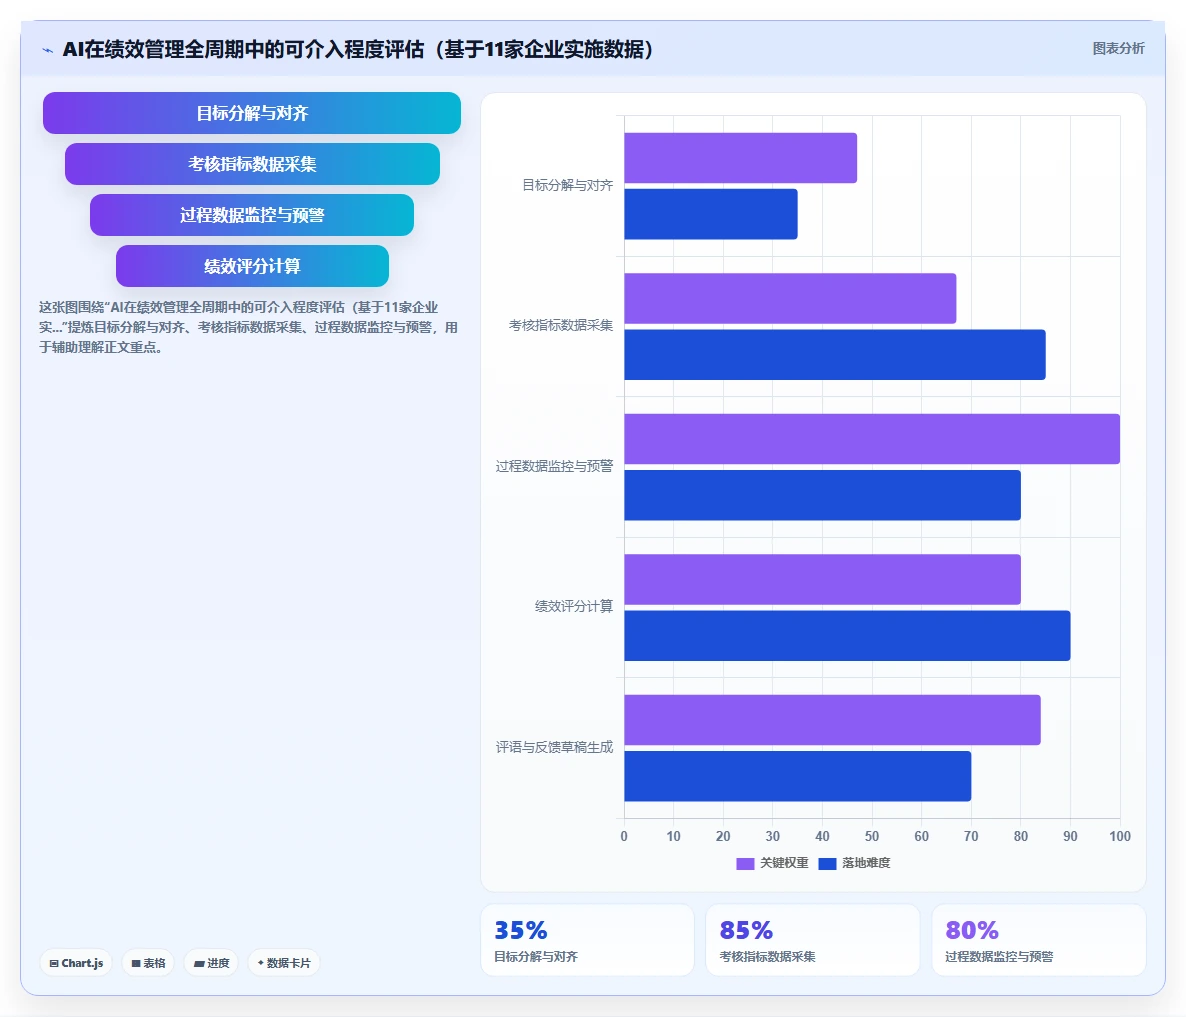This screenshot has width=1186, height=1017.
Task: Click the description paragraph starting 这张图围绕
Action: click(248, 327)
